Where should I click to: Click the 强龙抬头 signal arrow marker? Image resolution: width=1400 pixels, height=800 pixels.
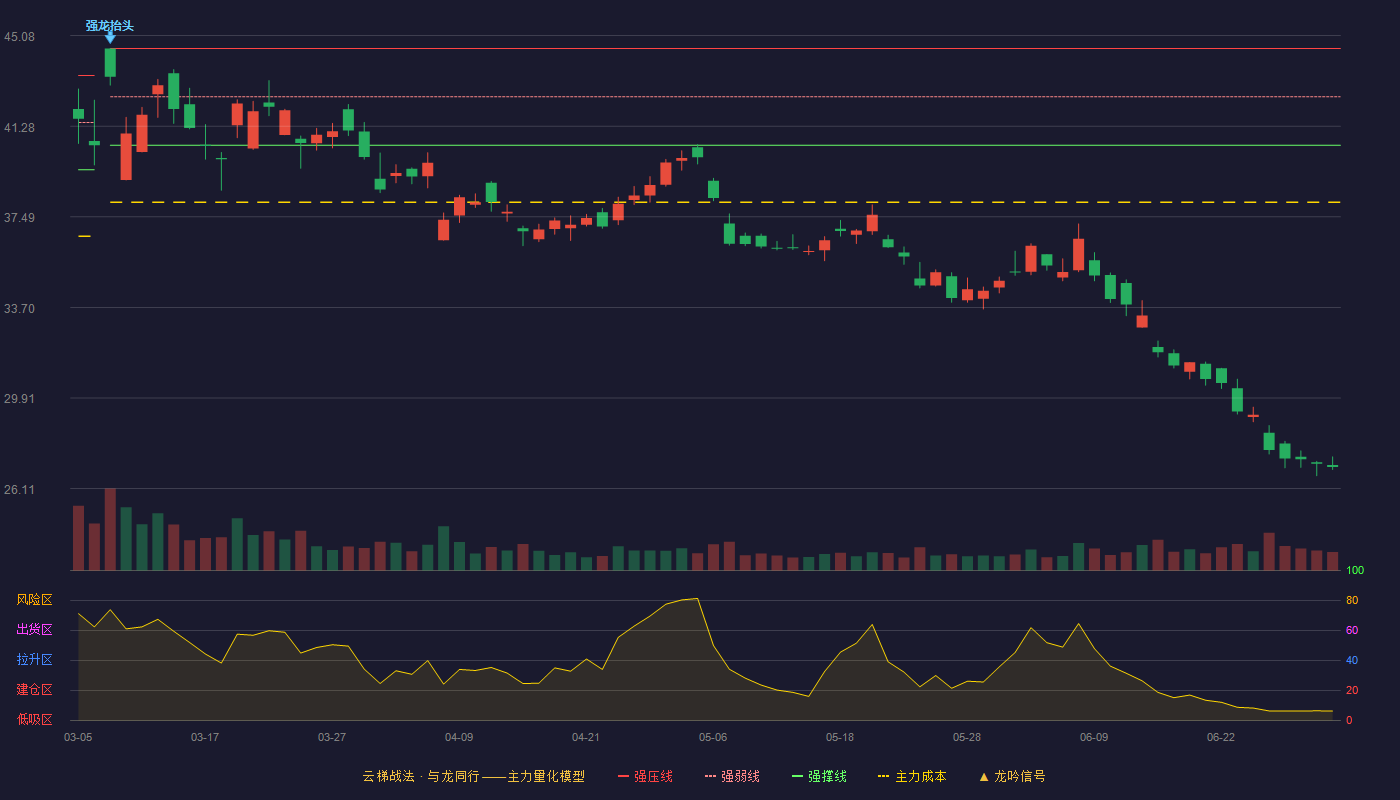(x=110, y=38)
